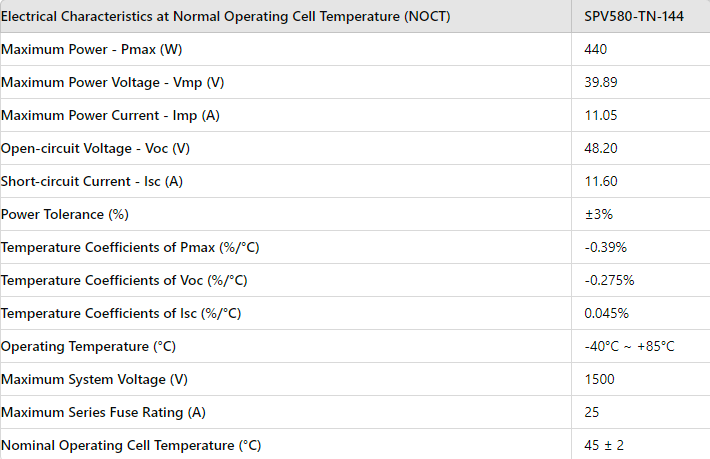The width and height of the screenshot is (710, 459).
Task: Click the 1500 maximum system voltage value
Action: (x=599, y=379)
